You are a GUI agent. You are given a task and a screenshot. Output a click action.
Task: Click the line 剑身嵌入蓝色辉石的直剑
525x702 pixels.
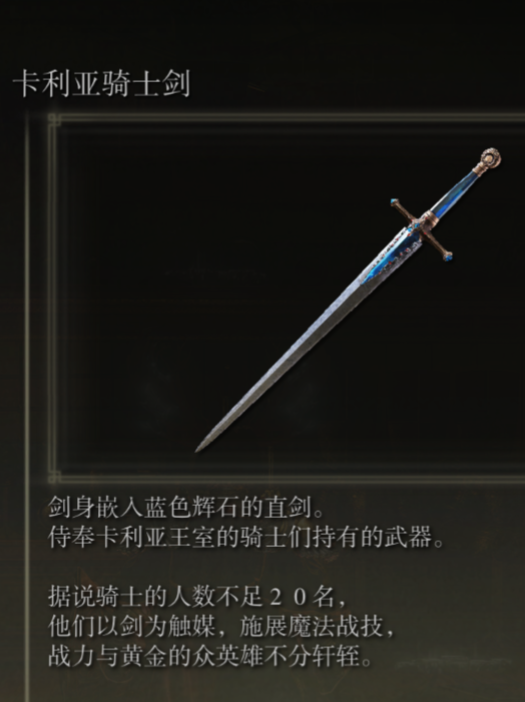click(x=186, y=507)
